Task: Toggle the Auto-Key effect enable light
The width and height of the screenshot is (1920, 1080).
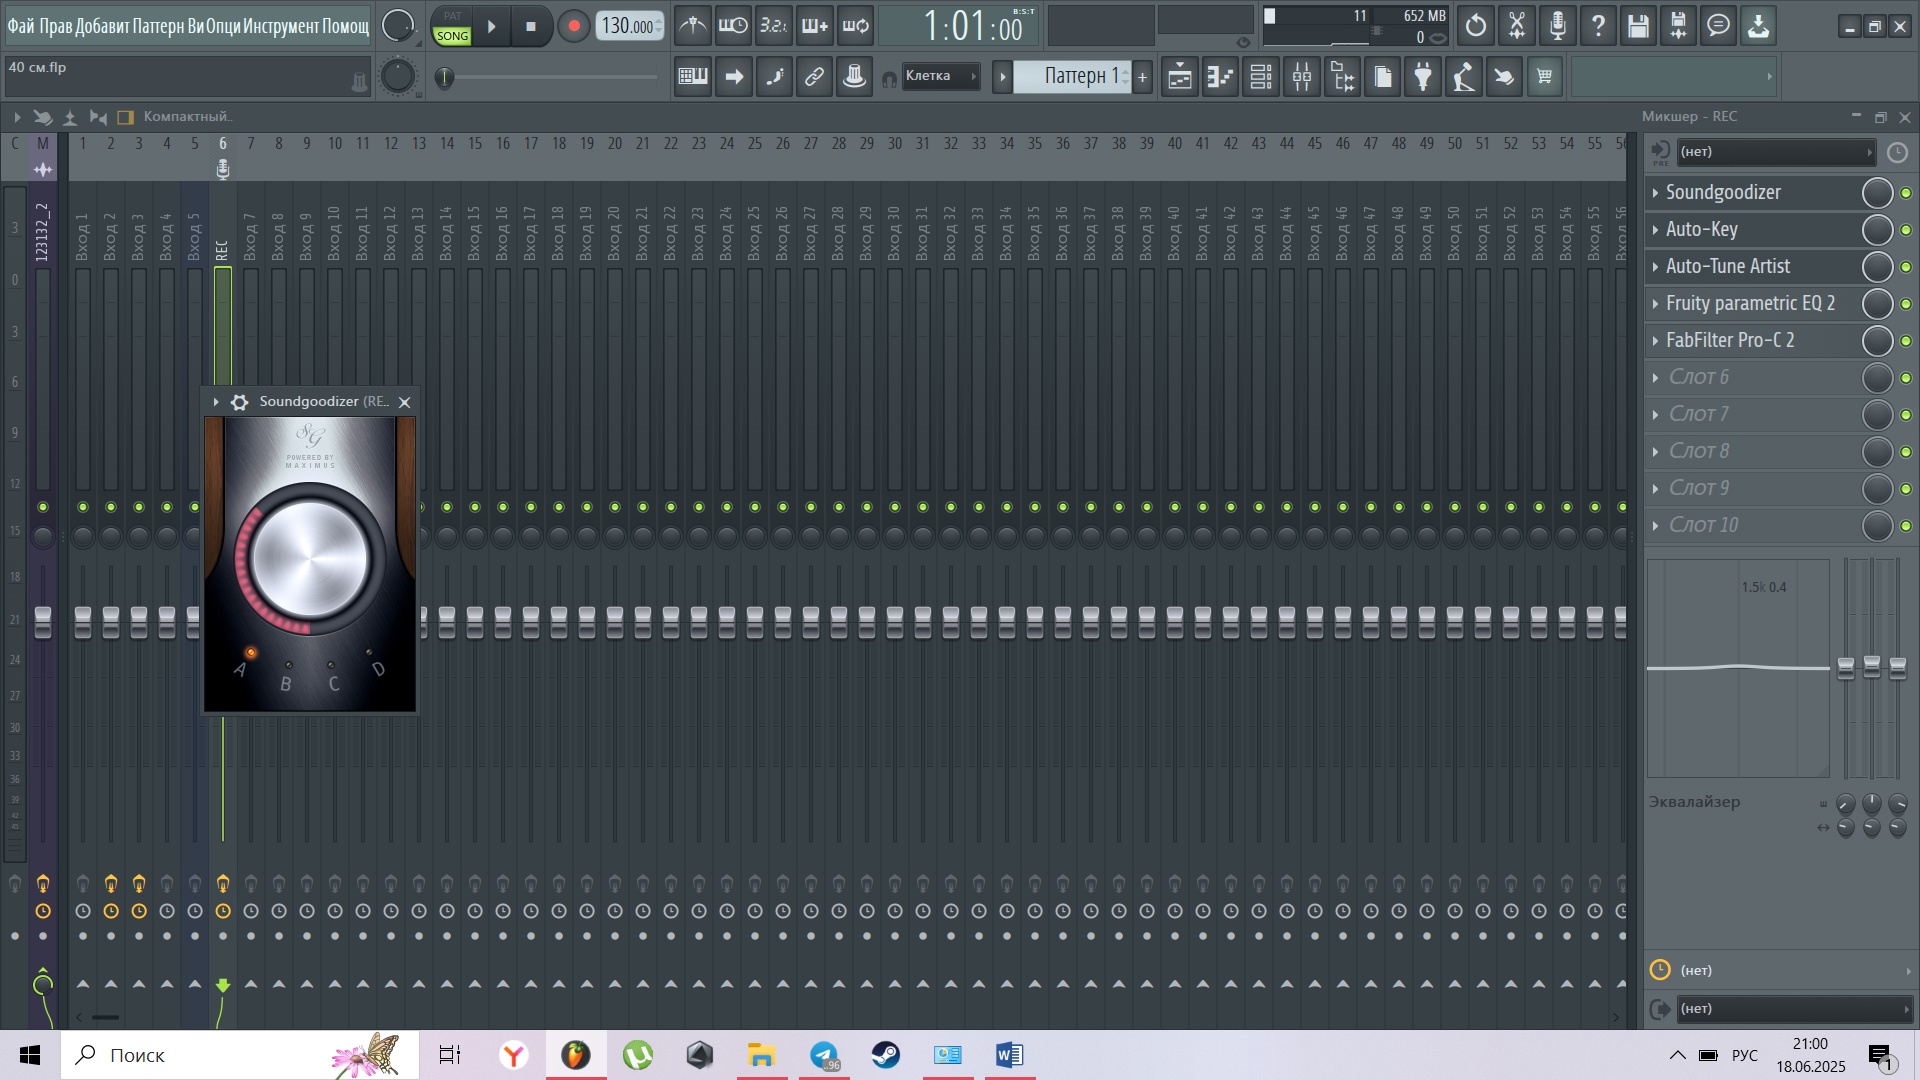Action: click(1906, 230)
